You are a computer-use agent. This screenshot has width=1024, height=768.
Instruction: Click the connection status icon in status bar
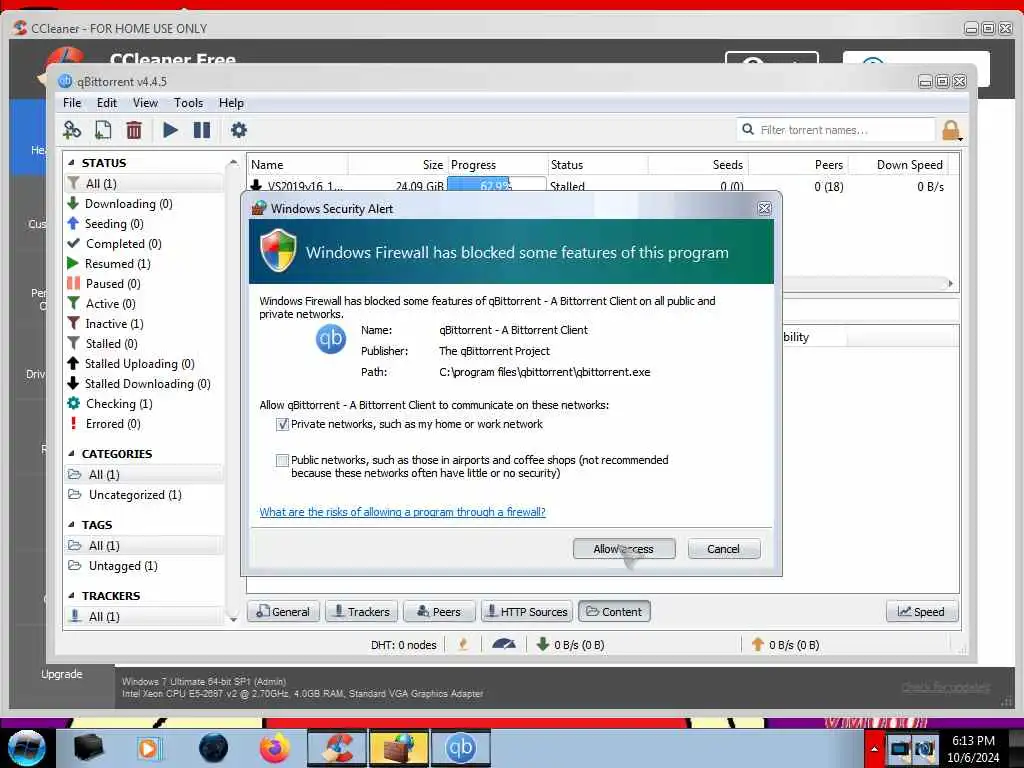(x=464, y=645)
